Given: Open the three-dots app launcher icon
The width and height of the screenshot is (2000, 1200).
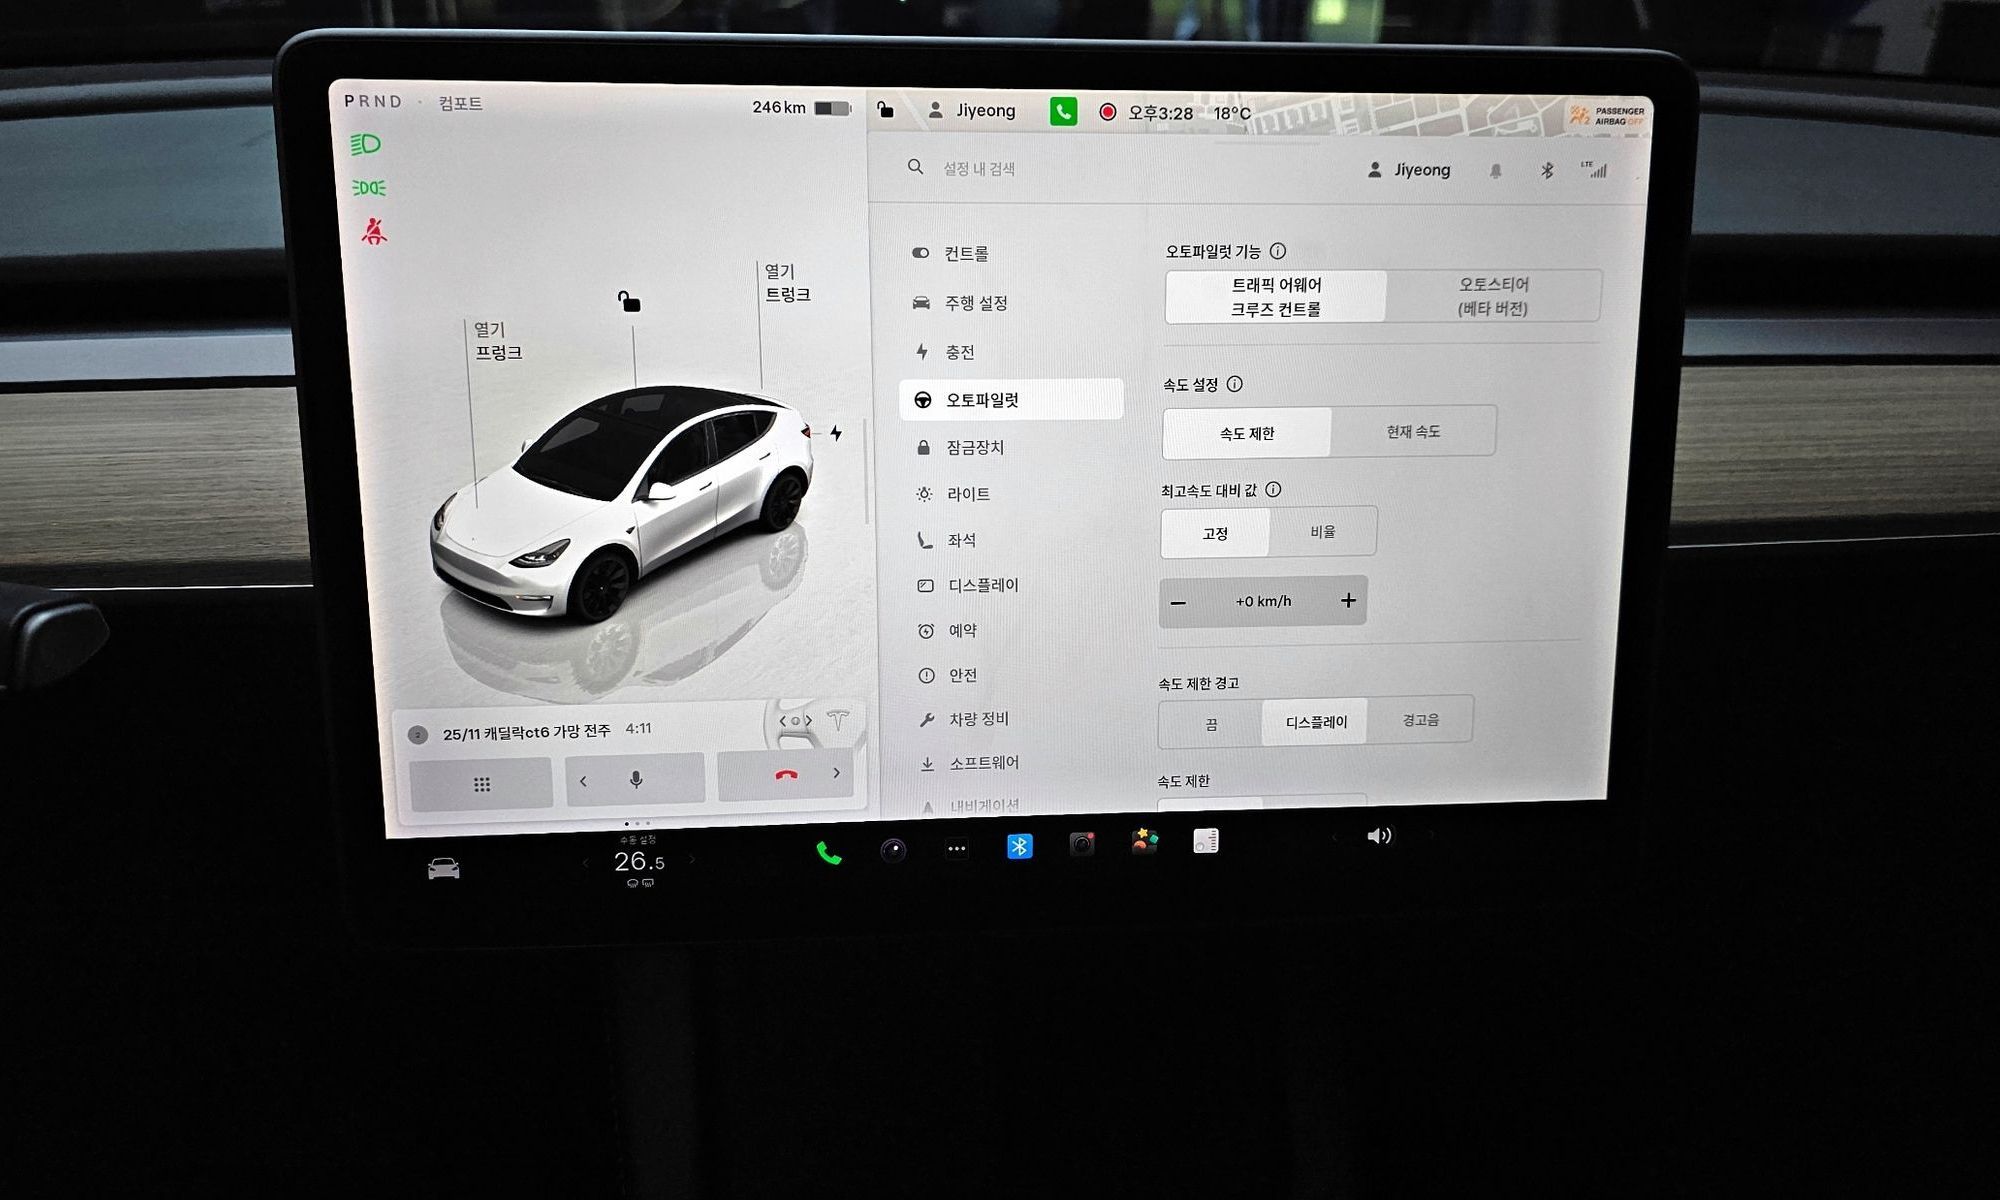Looking at the screenshot, I should coord(956,849).
